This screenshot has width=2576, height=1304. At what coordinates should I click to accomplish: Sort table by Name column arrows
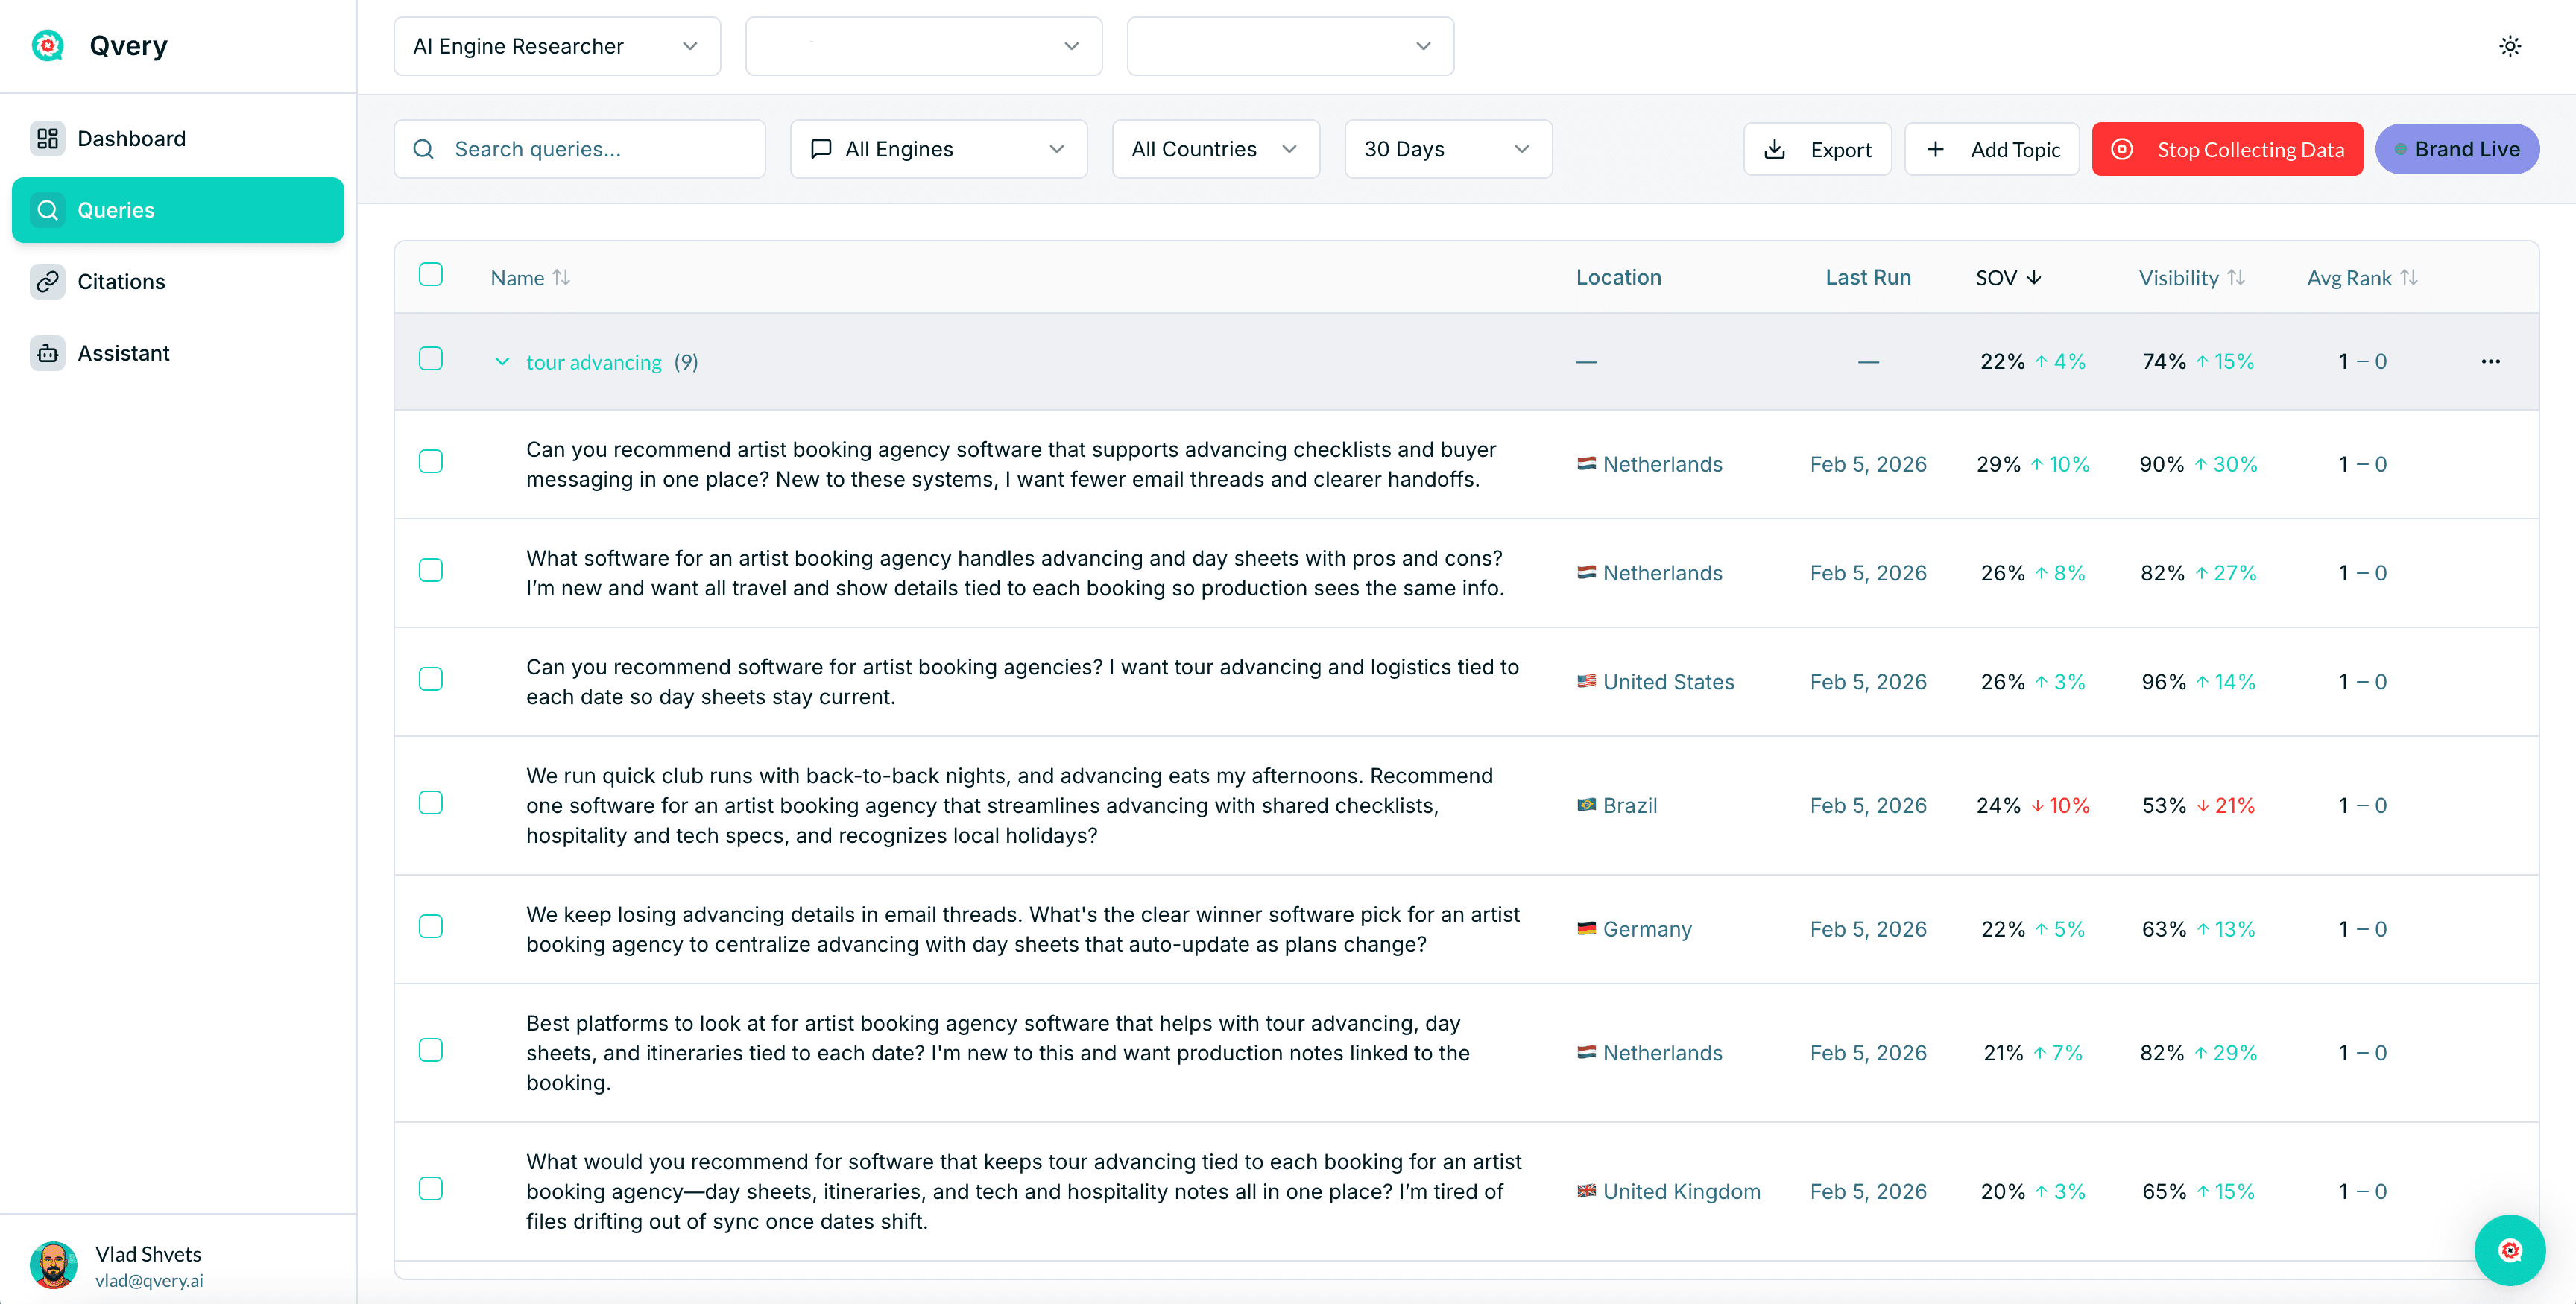(562, 277)
